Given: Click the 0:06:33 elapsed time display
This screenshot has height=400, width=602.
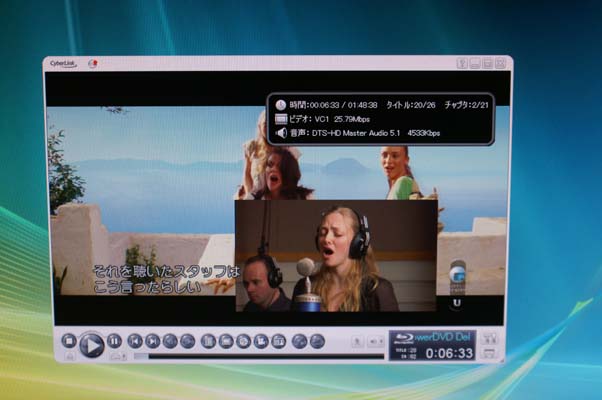Looking at the screenshot, I should (449, 353).
